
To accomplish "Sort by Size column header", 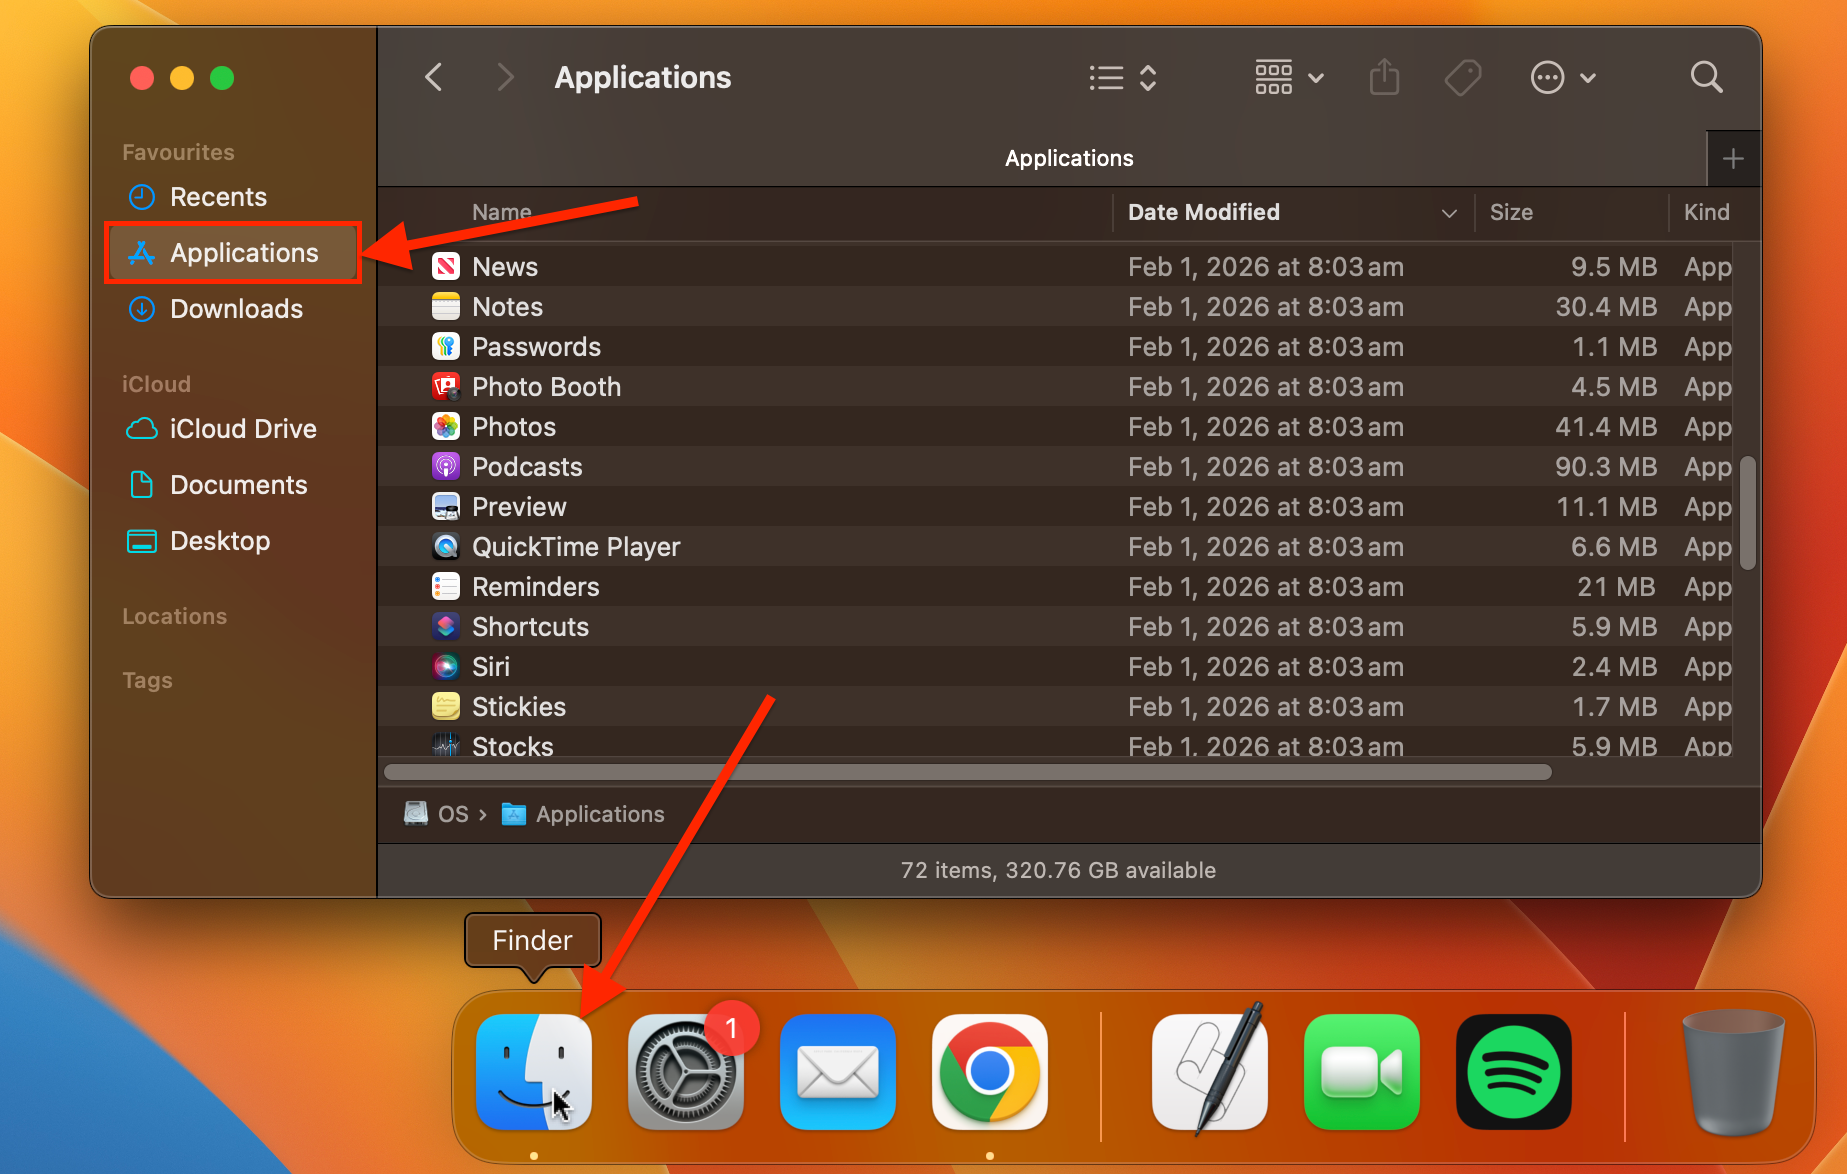I will pos(1511,212).
